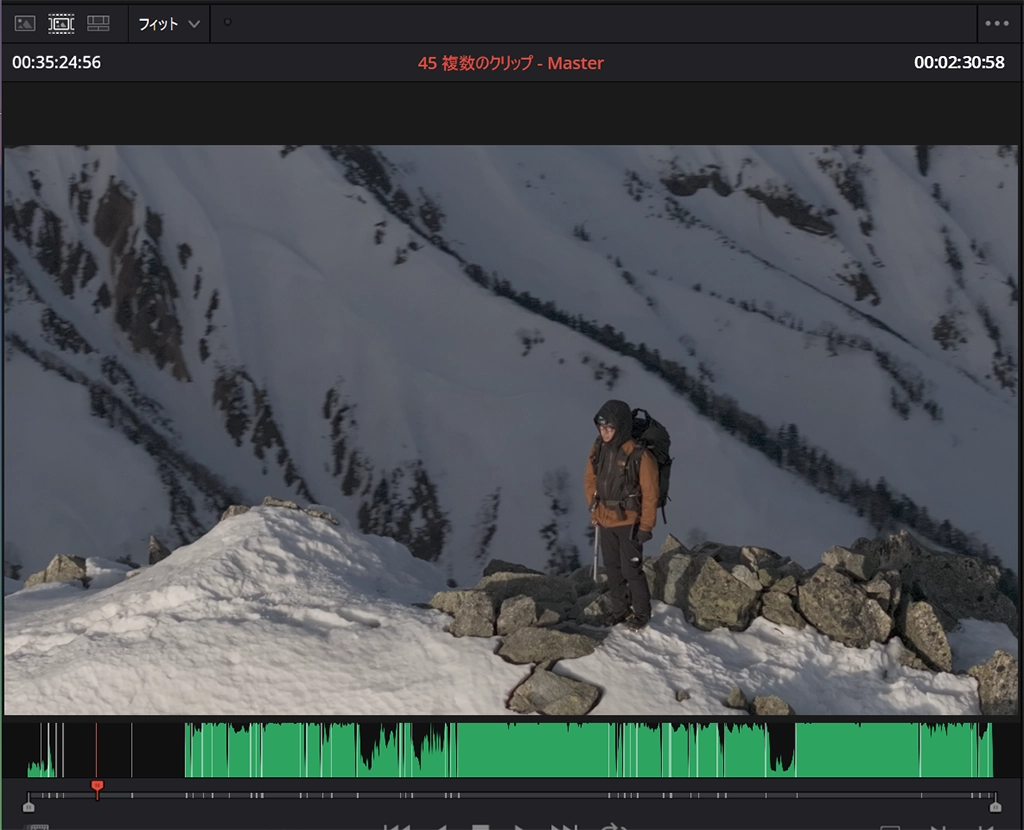Switch viewer to Source Clip mode
Viewport: 1024px width, 830px height.
25,23
